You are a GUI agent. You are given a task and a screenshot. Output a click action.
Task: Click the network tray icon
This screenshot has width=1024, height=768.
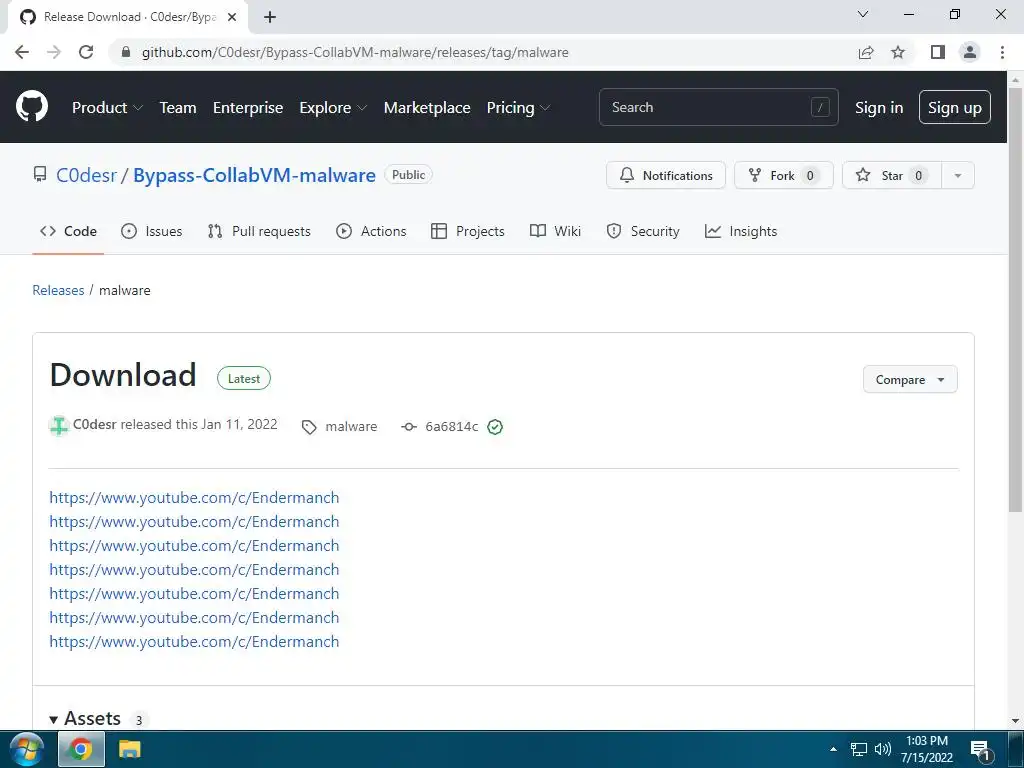pos(859,749)
